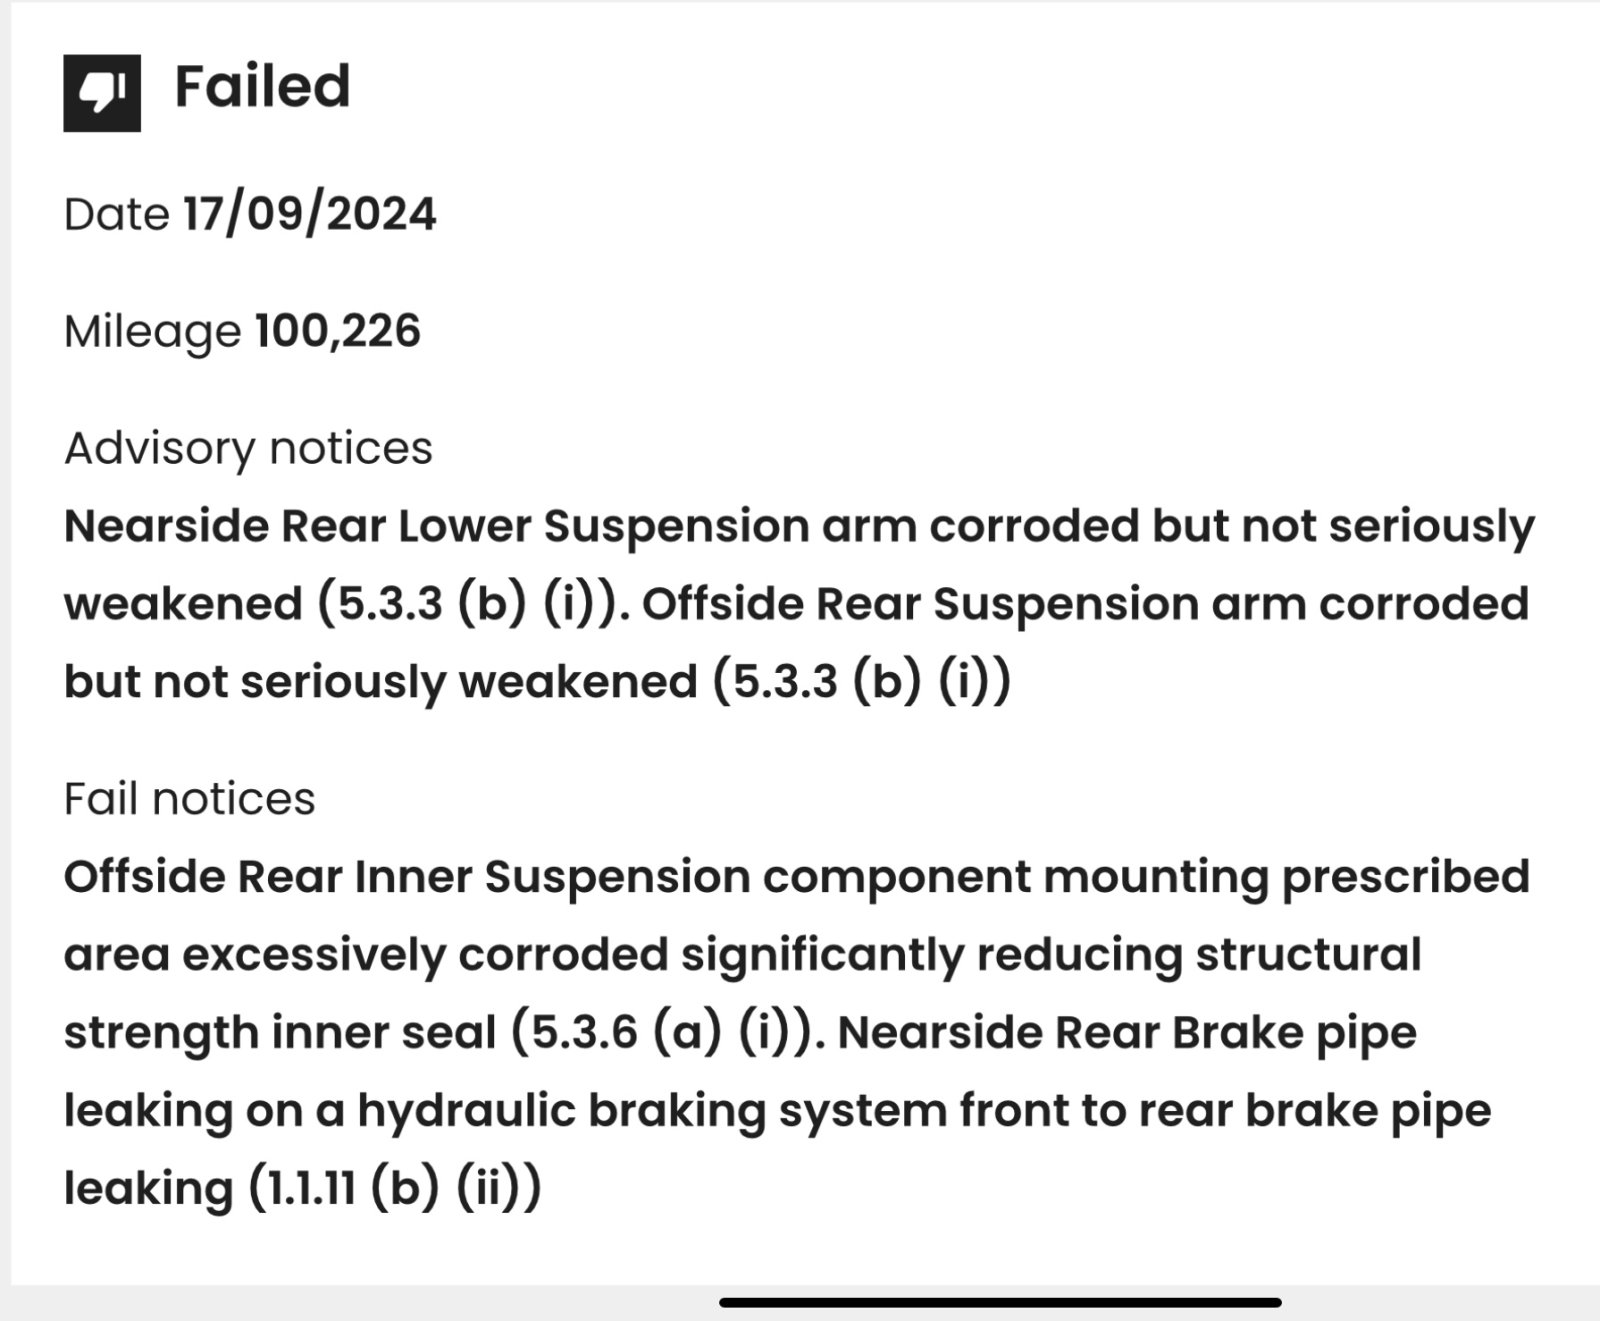Viewport: 1600px width, 1321px height.
Task: Tap the Mileage label
Action: pos(152,333)
